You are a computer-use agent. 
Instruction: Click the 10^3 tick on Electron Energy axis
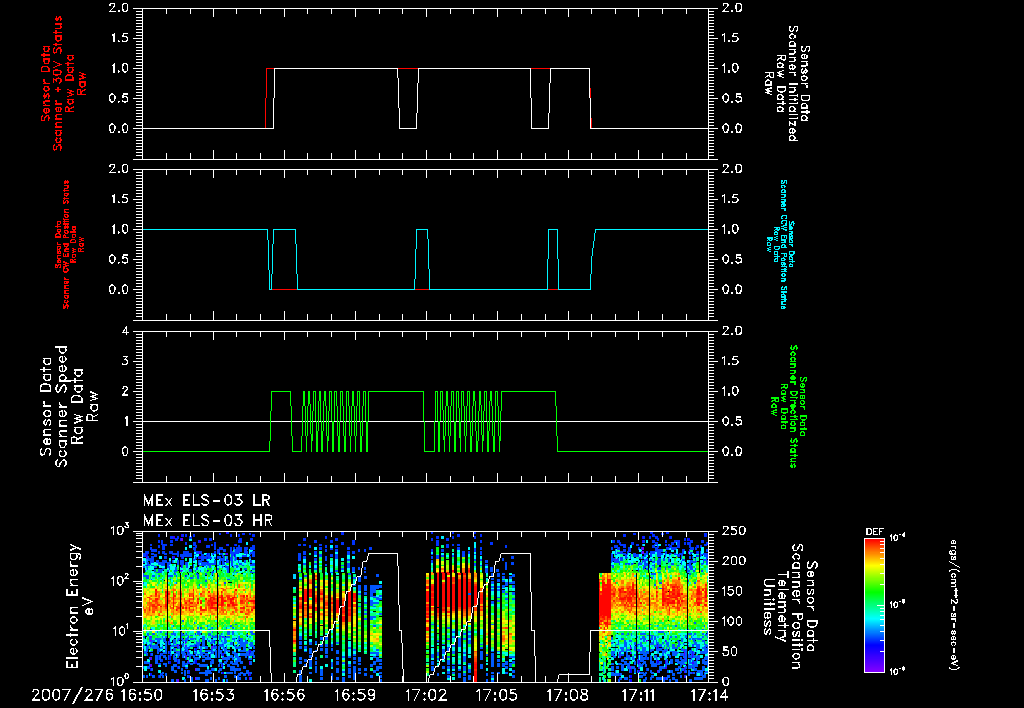point(118,529)
